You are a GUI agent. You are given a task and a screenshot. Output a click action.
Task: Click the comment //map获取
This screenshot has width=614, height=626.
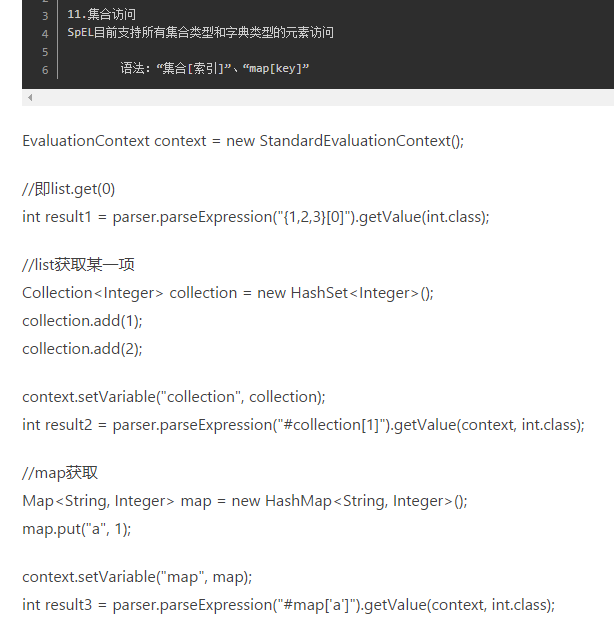tap(60, 473)
